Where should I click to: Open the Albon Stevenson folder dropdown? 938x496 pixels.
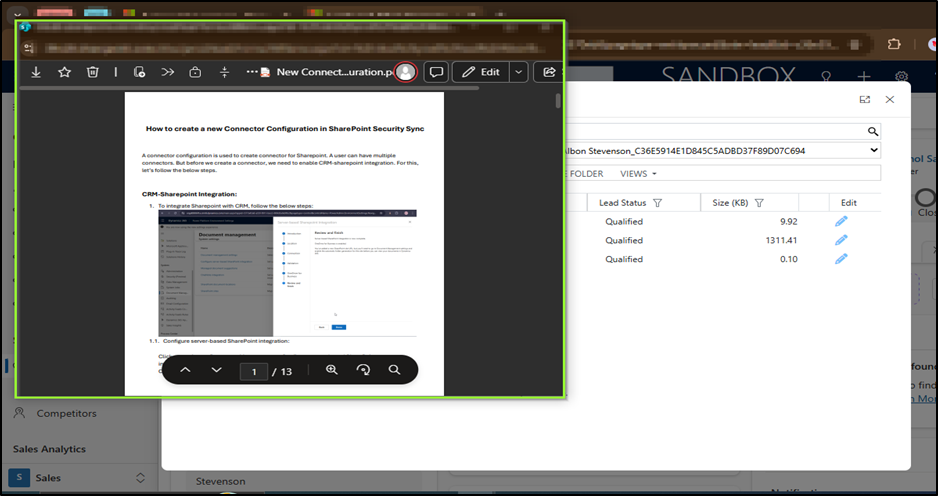click(874, 150)
